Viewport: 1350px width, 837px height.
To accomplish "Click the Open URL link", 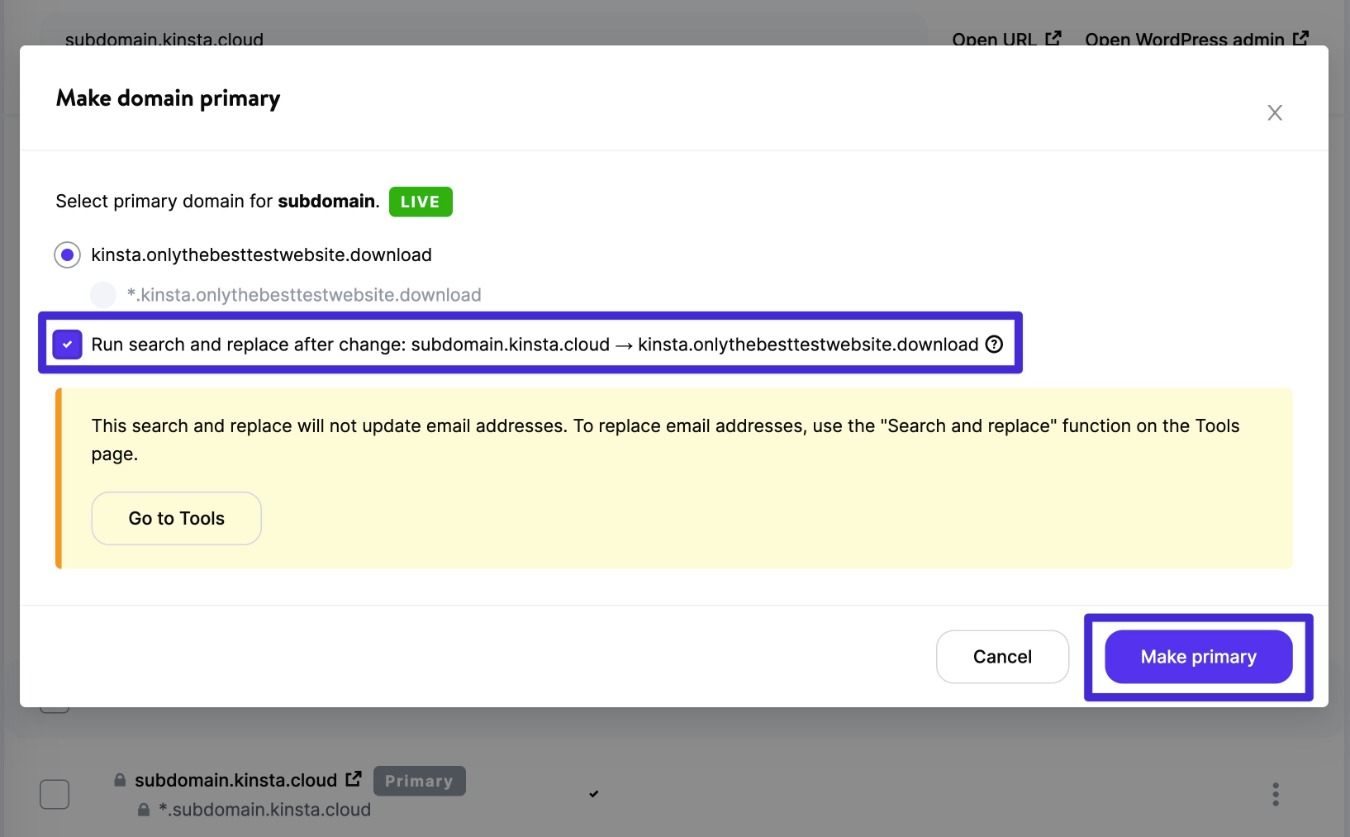I will 994,39.
